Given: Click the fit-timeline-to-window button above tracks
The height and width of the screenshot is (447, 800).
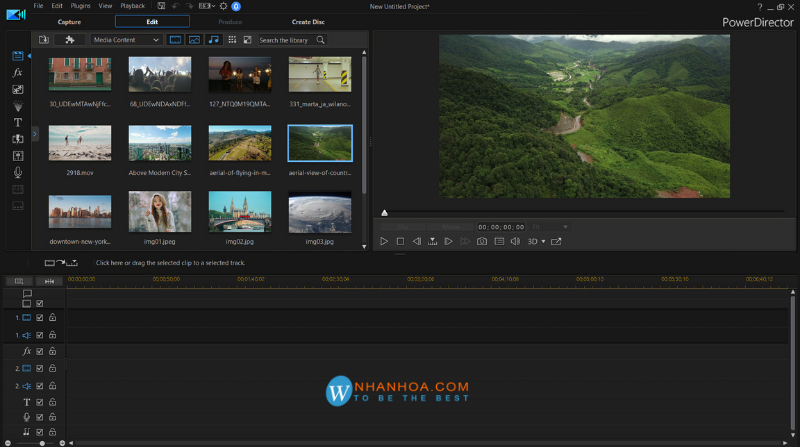Looking at the screenshot, I should (49, 281).
